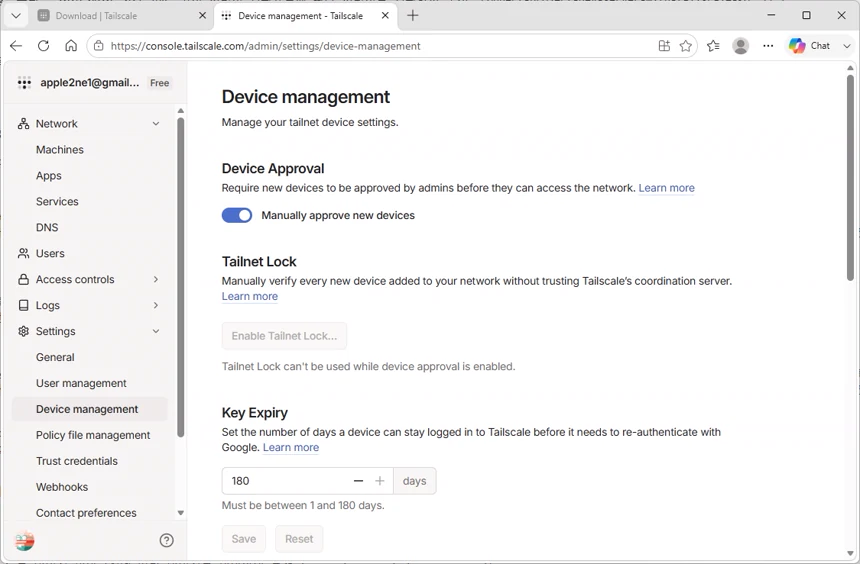Viewport: 860px width, 564px height.
Task: Open the user avatar at sidebar bottom
Action: pos(24,540)
